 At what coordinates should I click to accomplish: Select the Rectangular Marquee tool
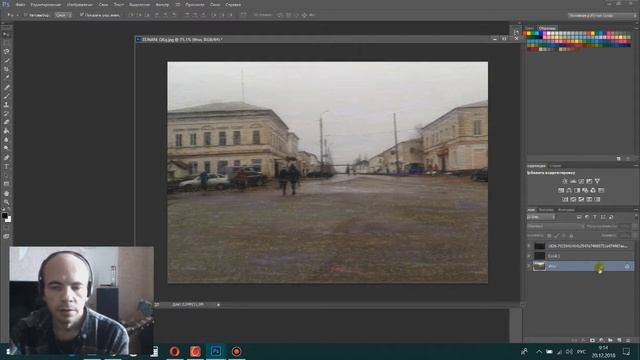7,43
